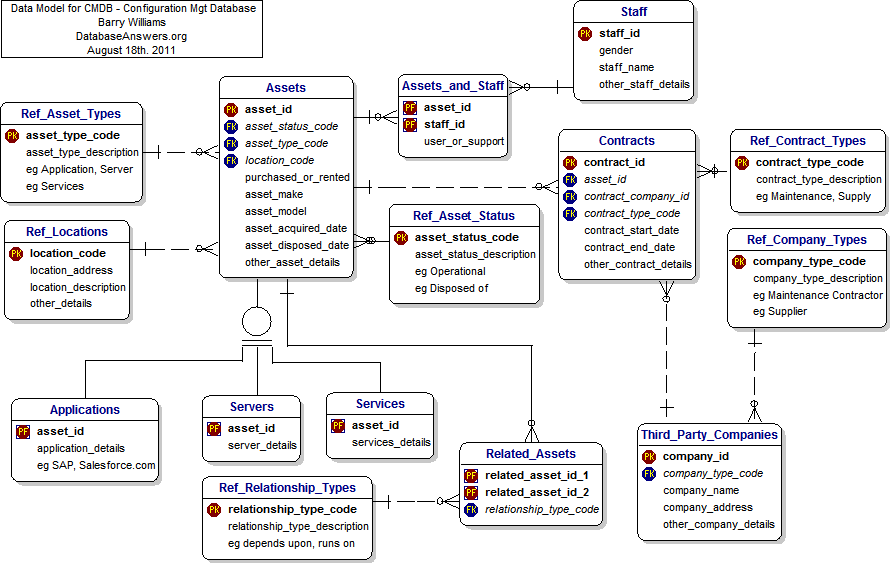The image size is (892, 565).
Task: Click the asset_make attribute
Action: coord(274,195)
